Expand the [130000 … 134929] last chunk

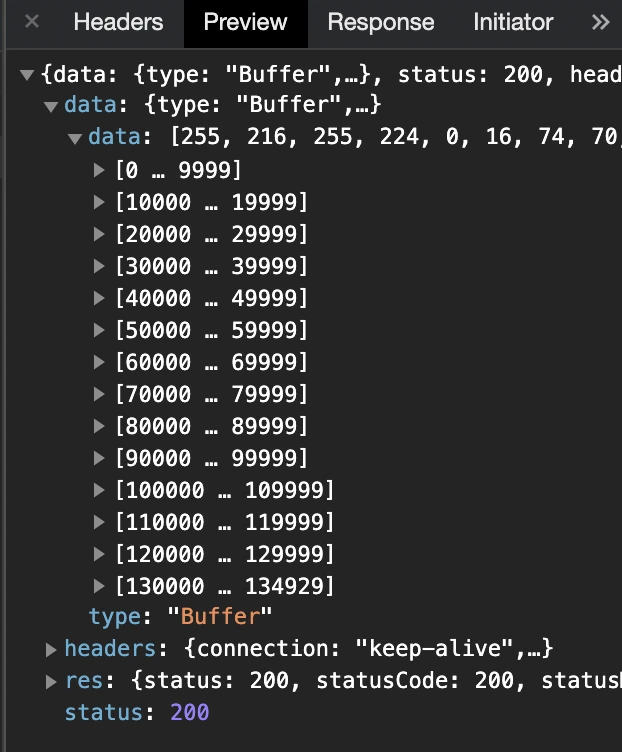(99, 586)
